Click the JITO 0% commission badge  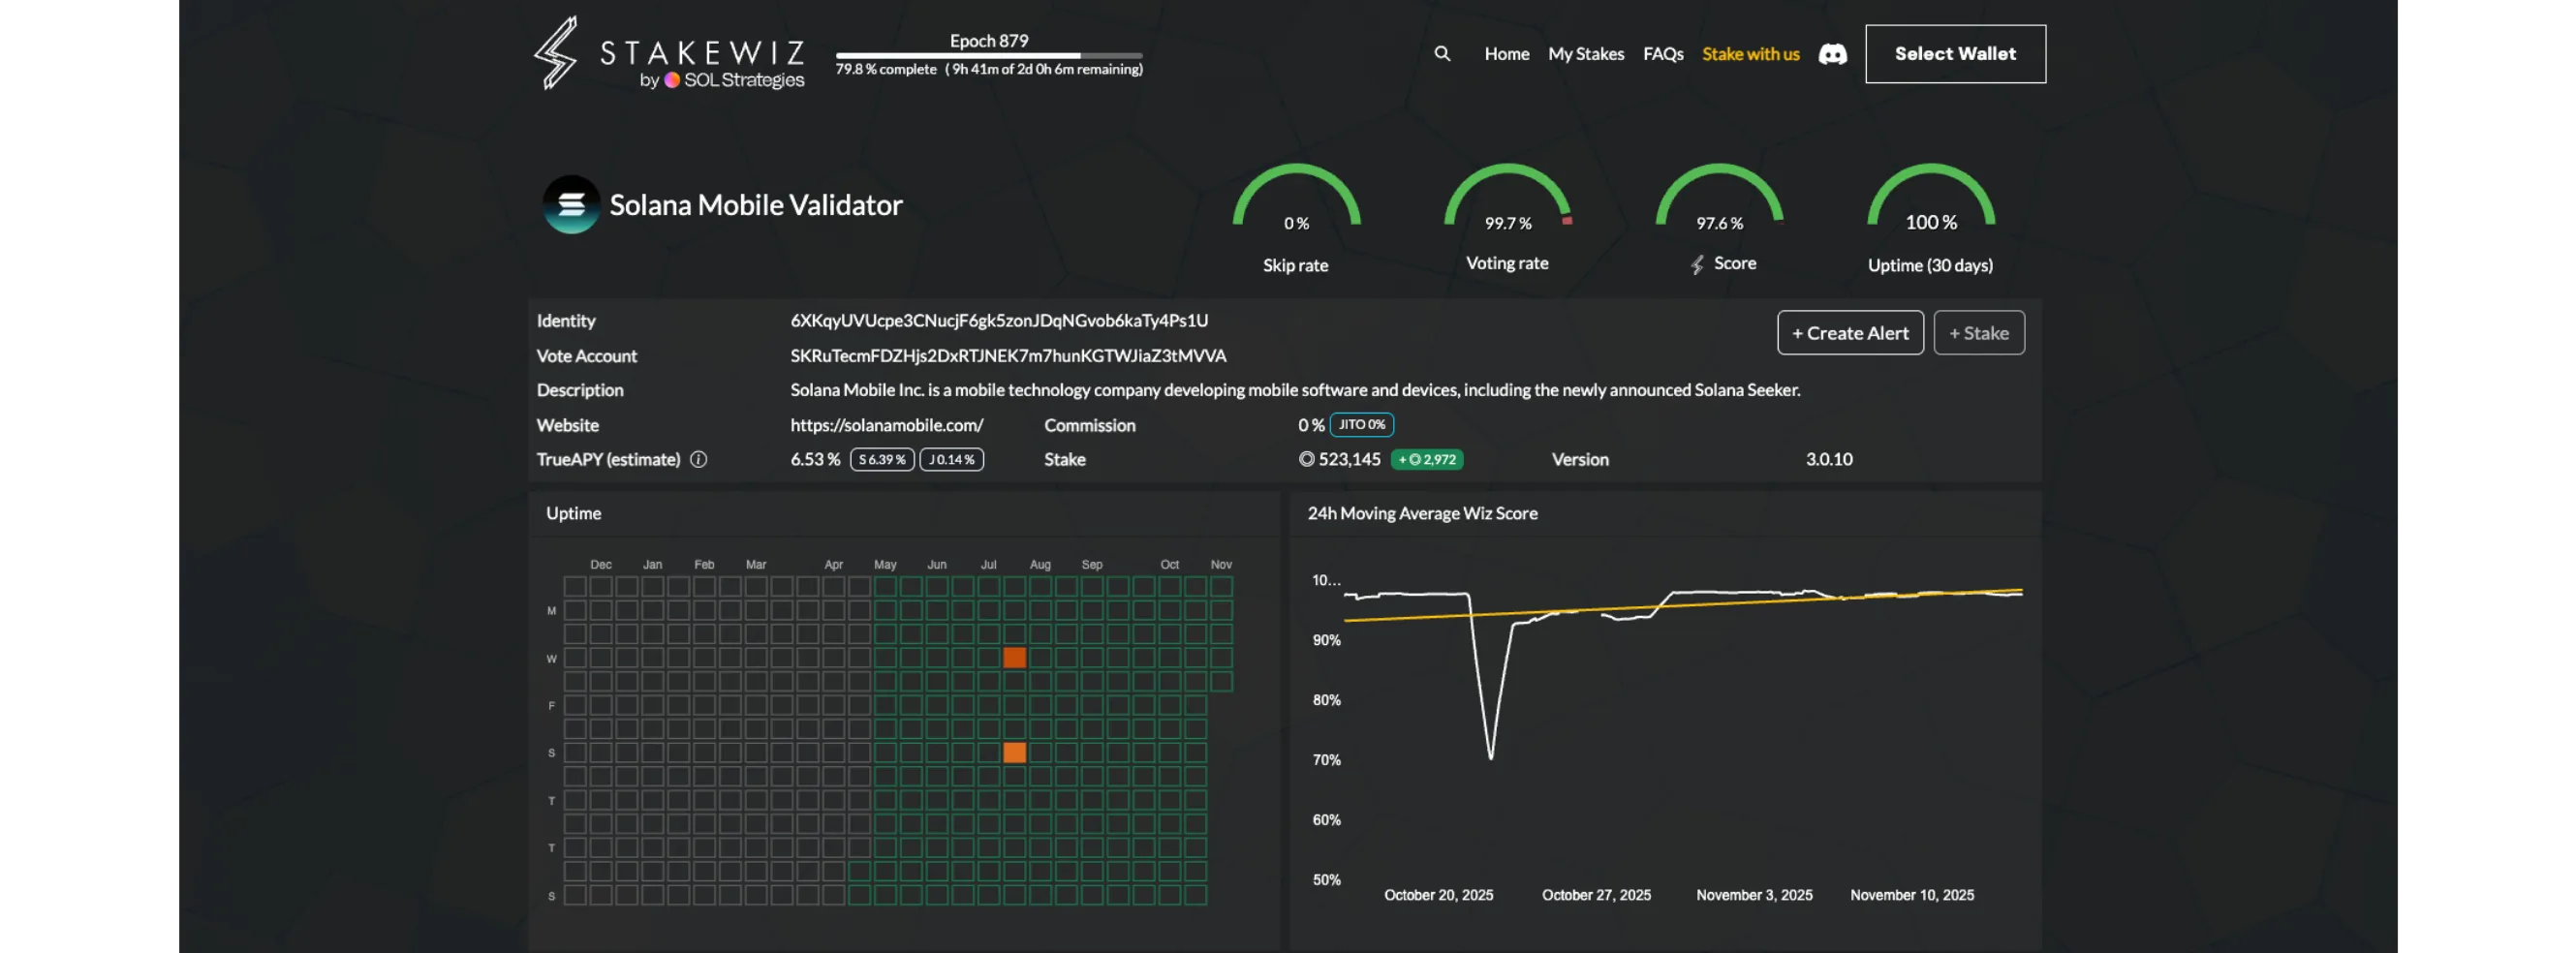[x=1361, y=425]
